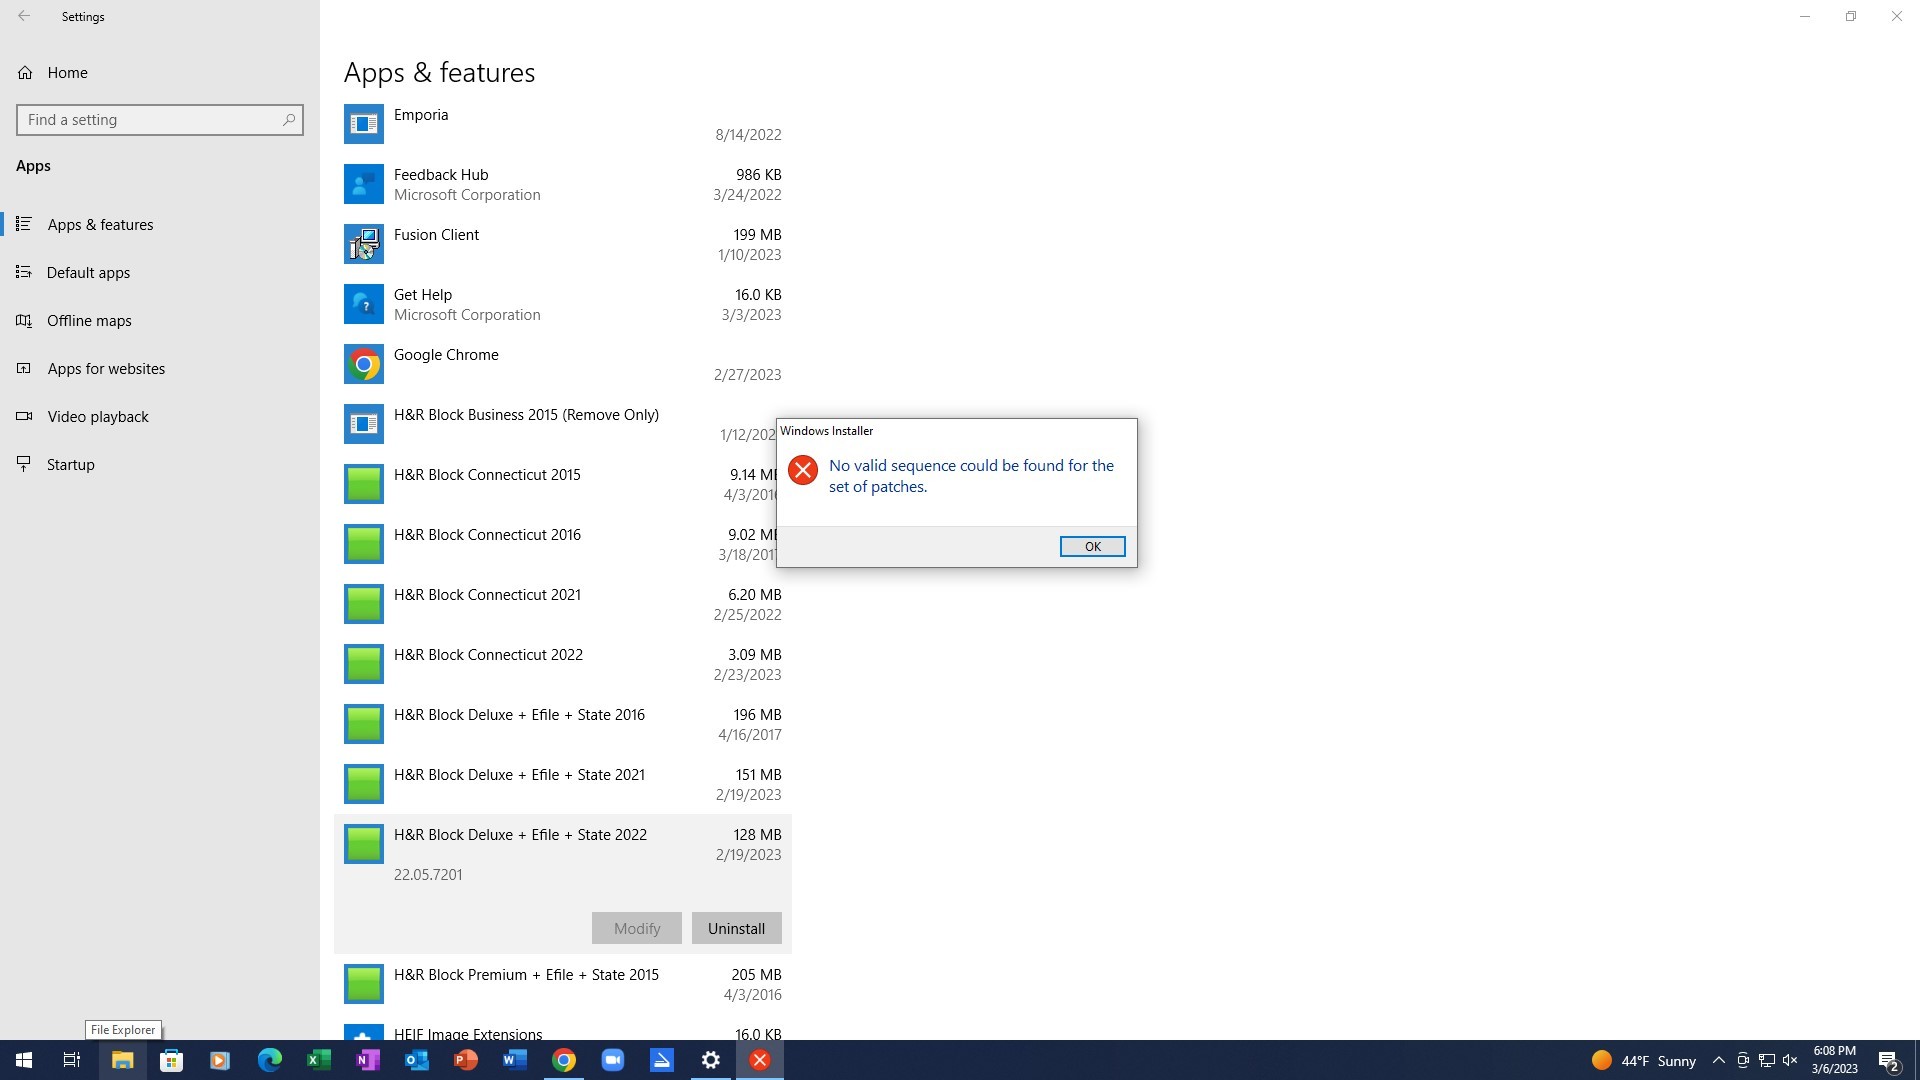
Task: Select the Fusion Client app icon
Action: point(364,244)
